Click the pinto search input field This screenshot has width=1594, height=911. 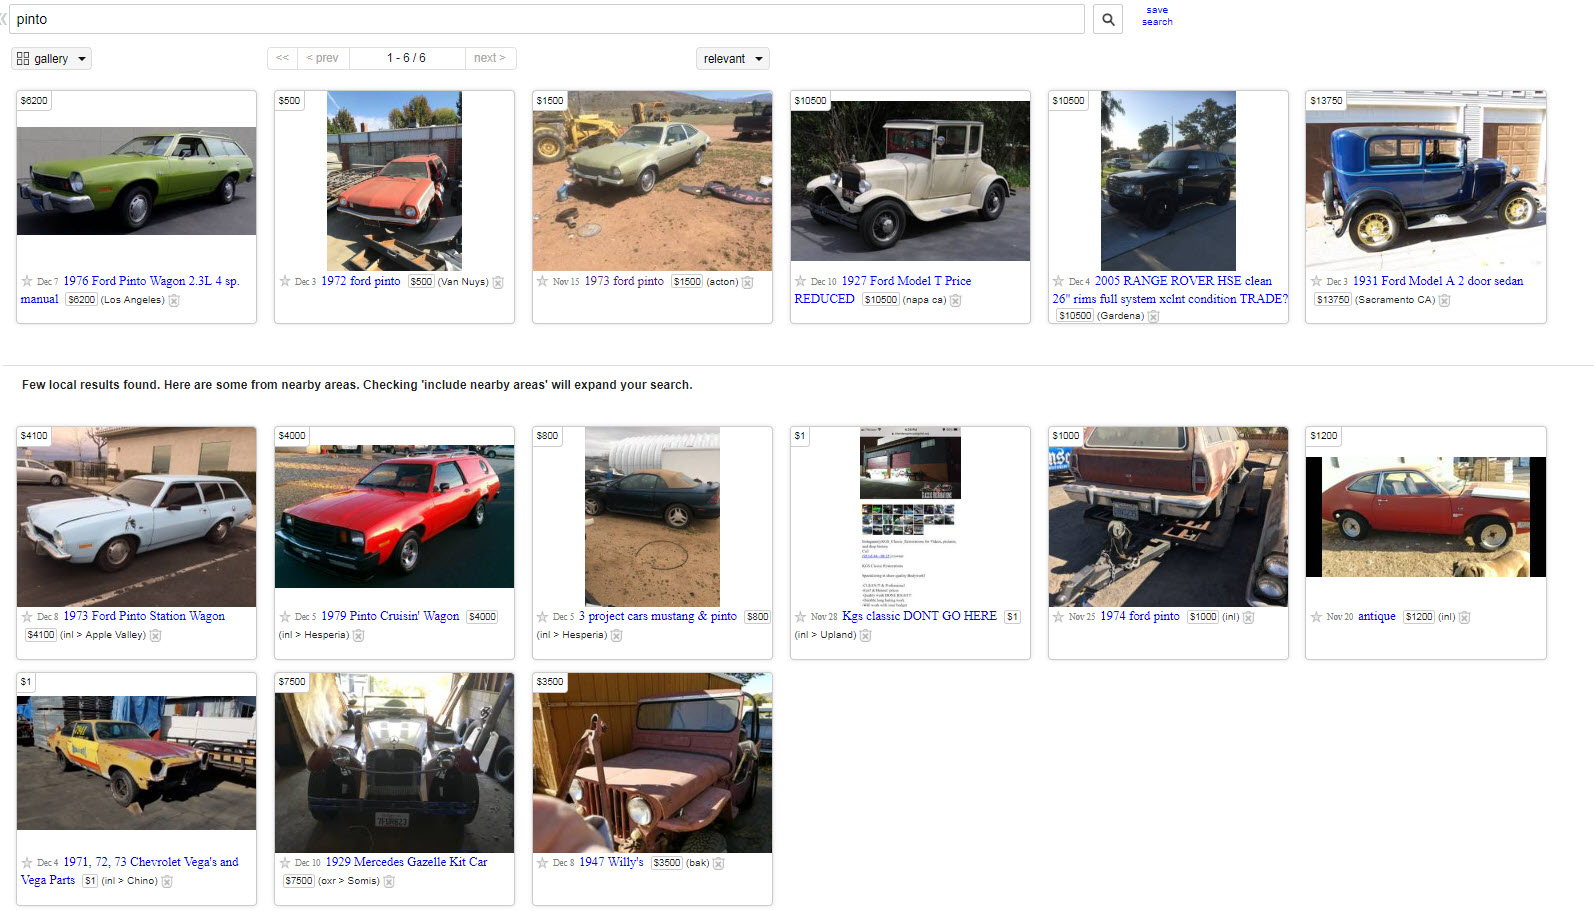pyautogui.click(x=547, y=19)
